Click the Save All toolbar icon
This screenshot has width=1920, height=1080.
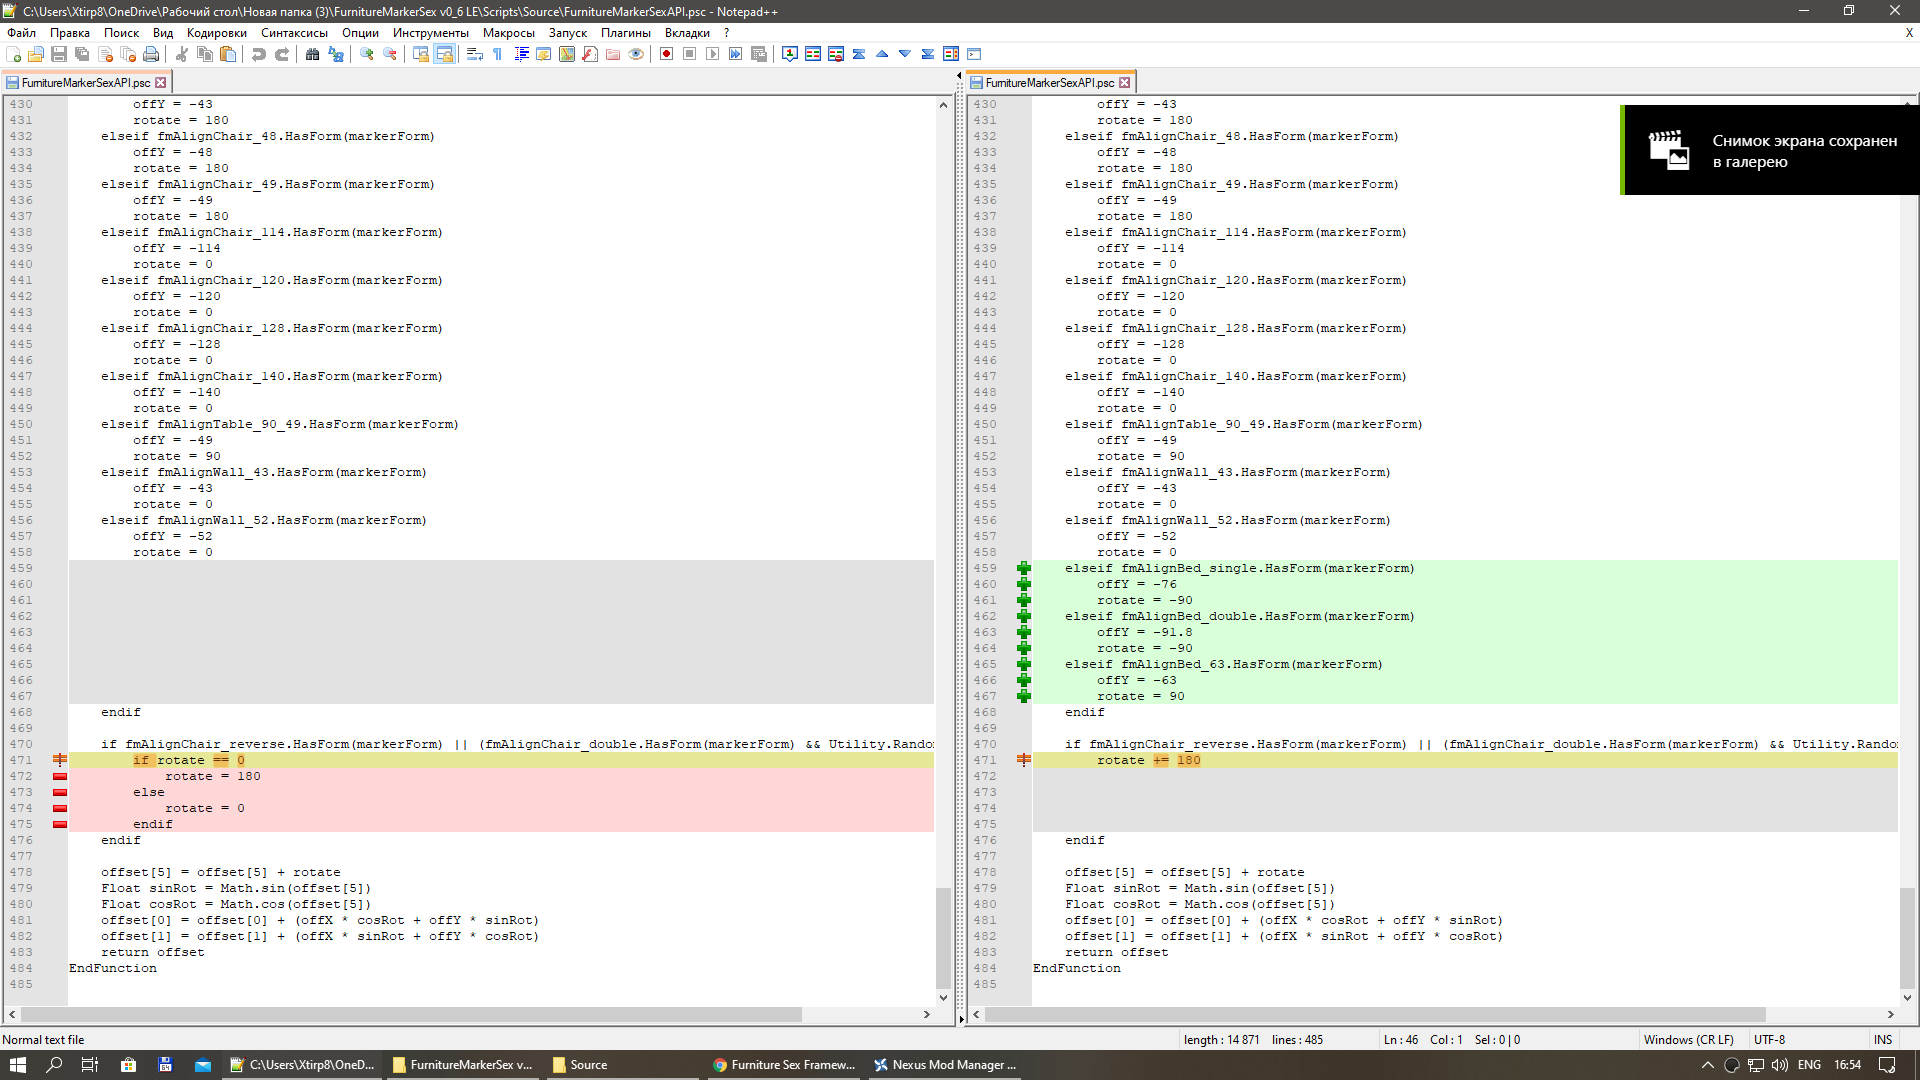[x=82, y=54]
